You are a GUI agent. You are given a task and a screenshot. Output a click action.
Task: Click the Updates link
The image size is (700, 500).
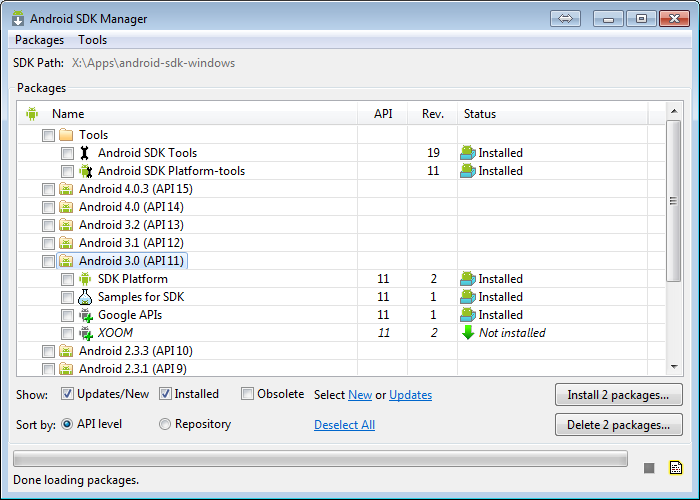410,395
